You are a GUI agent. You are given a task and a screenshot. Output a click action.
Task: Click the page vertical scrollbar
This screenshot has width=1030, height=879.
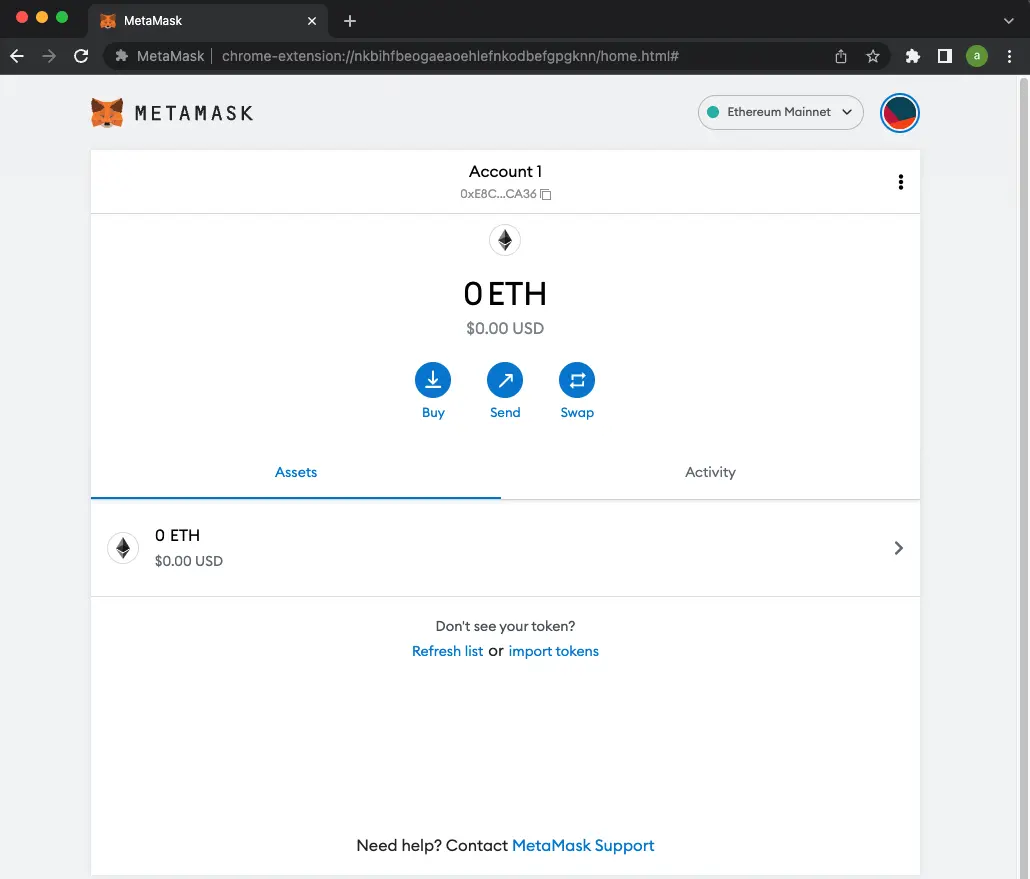[1023, 477]
